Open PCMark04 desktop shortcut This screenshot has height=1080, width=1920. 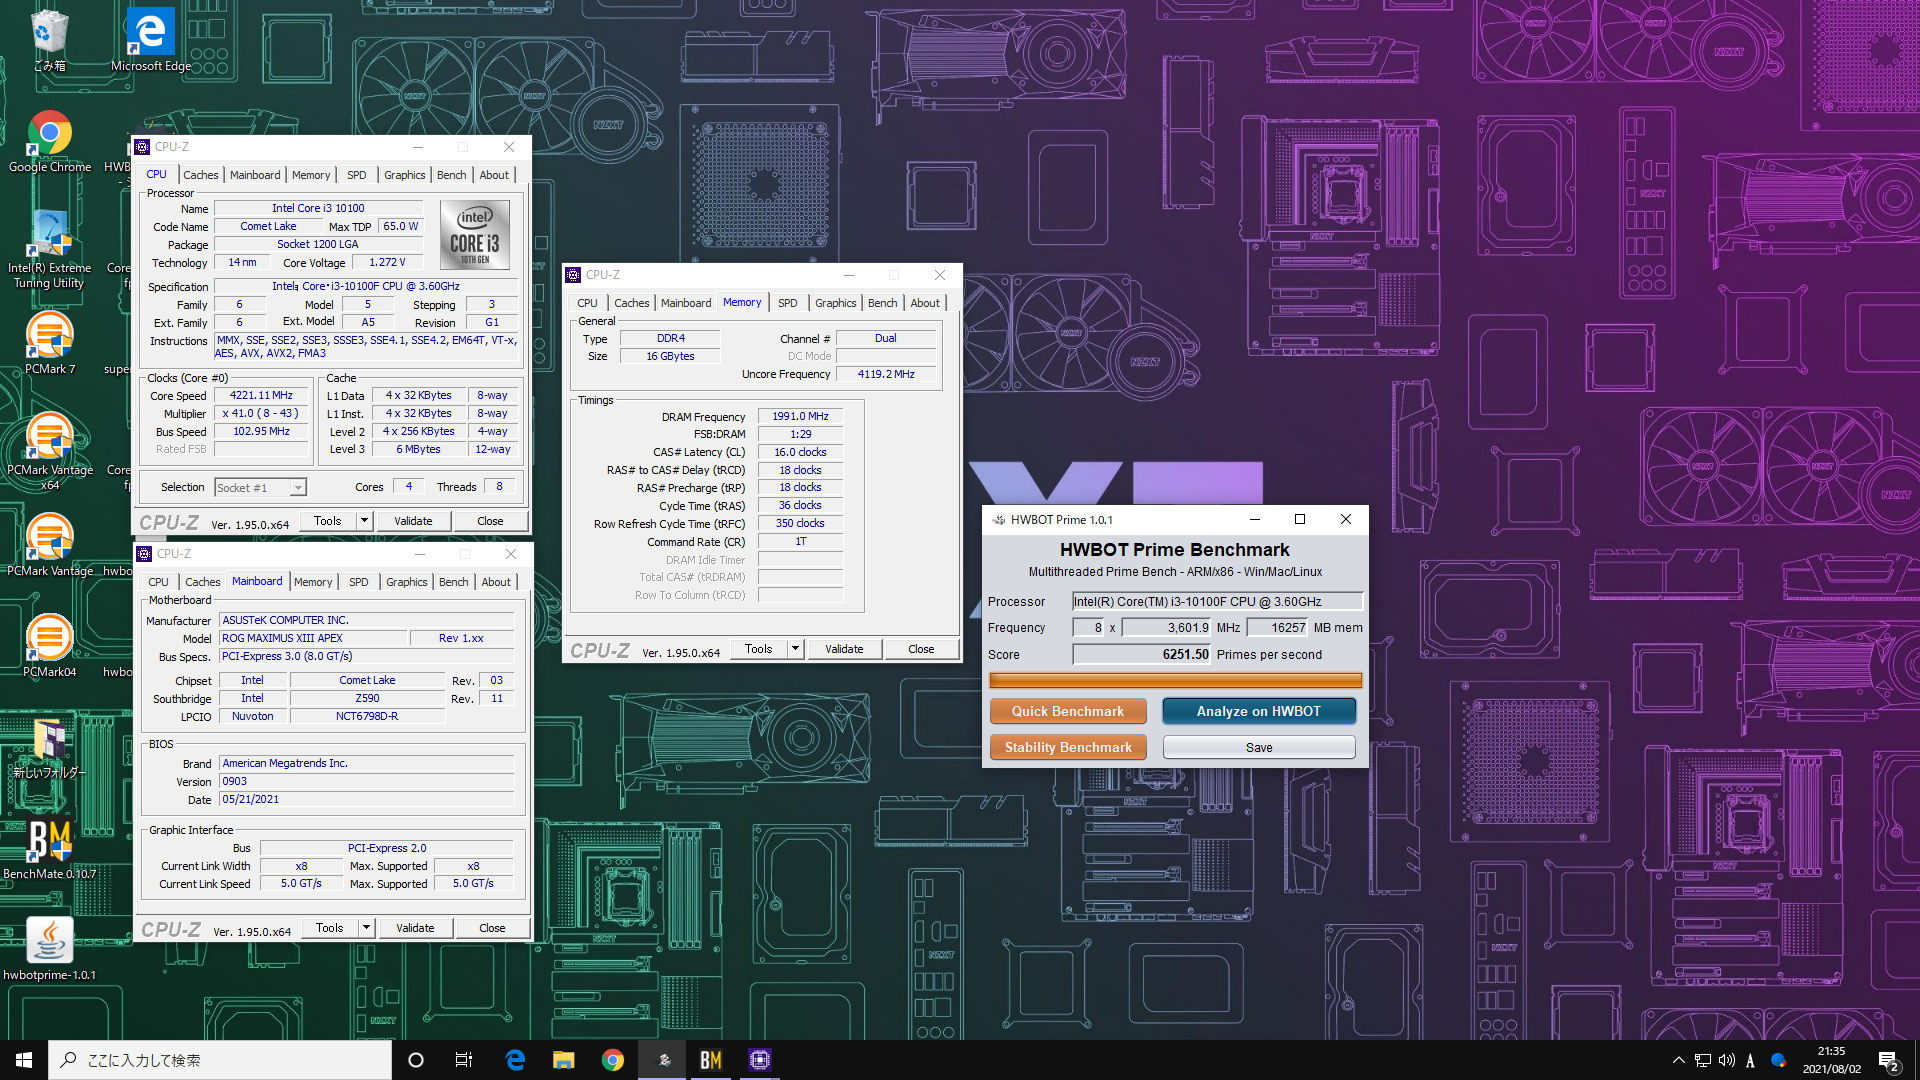click(49, 647)
